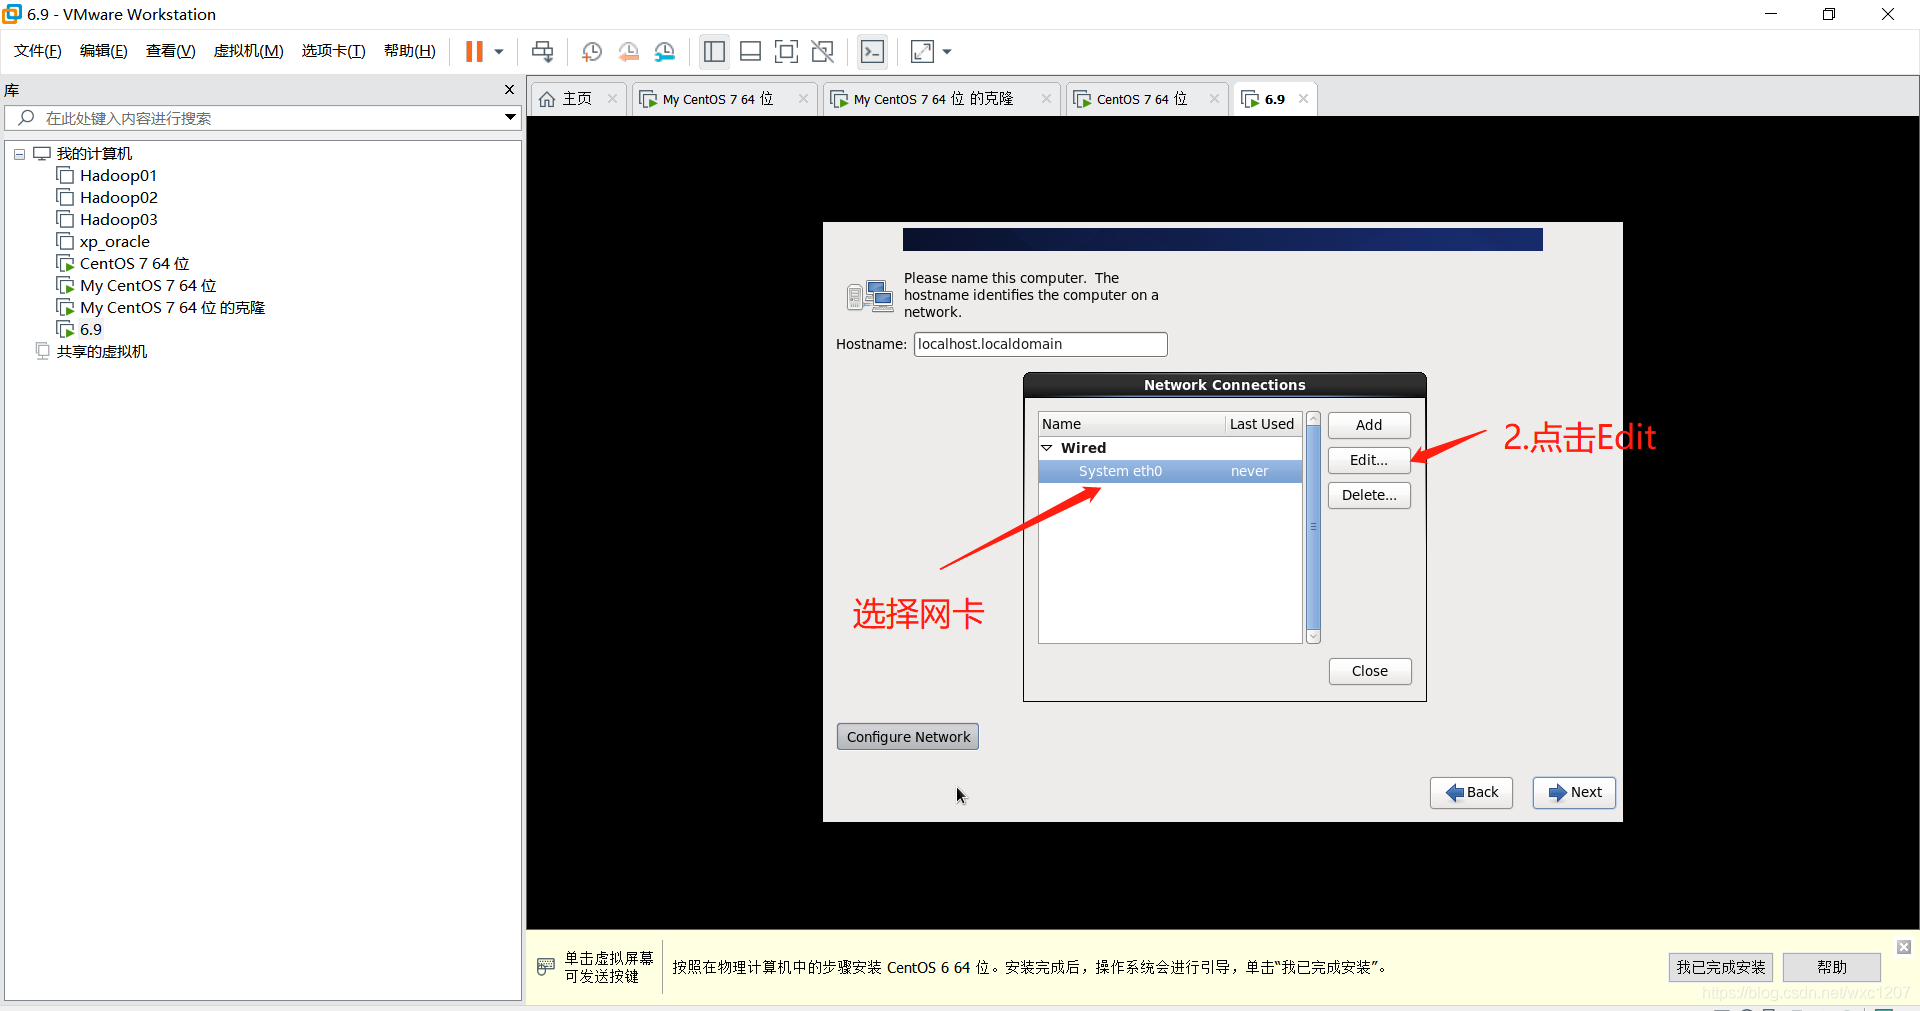The height and width of the screenshot is (1011, 1920).
Task: Open the console view icon
Action: click(873, 51)
